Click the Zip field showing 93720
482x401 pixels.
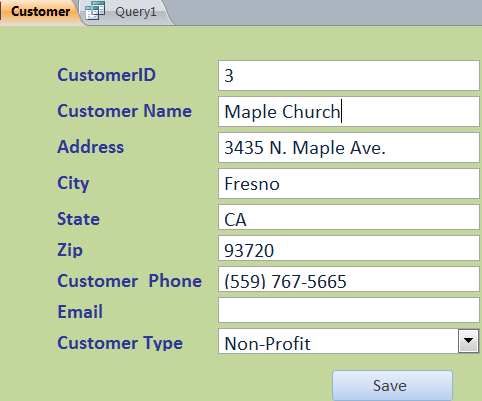(349, 248)
